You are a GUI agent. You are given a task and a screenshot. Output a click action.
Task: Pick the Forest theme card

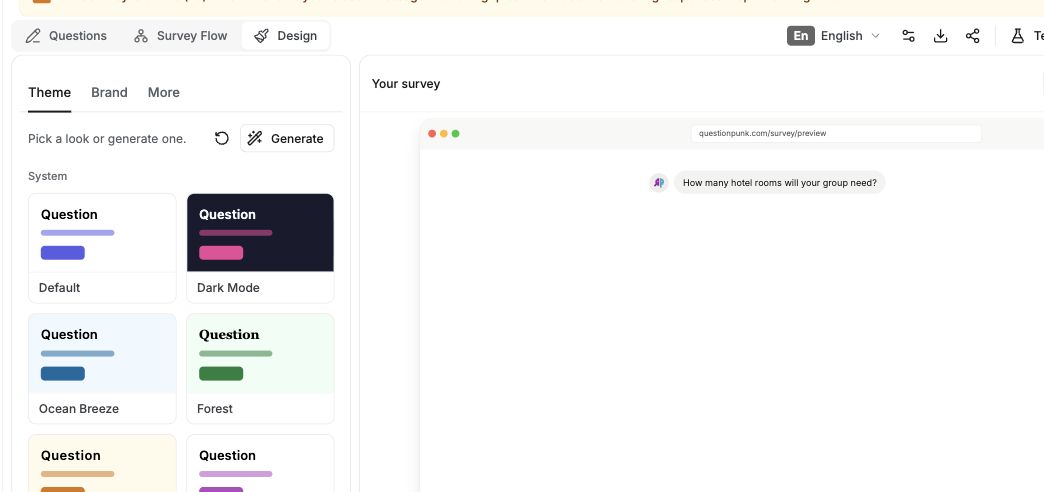click(260, 369)
